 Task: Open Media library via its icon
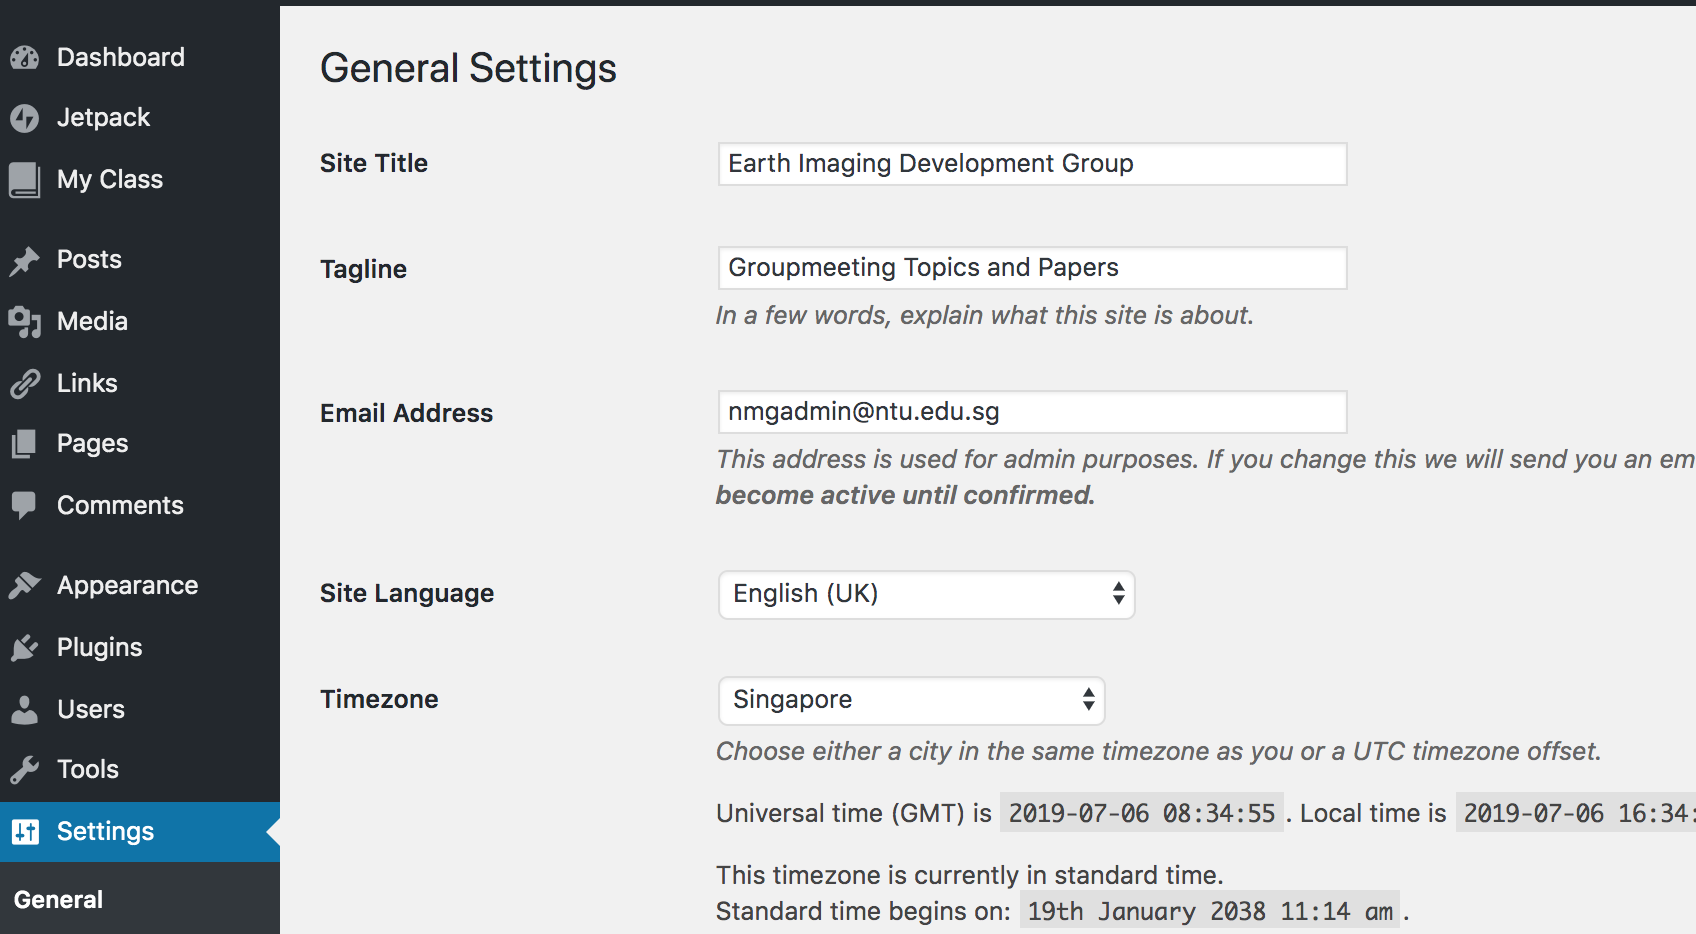25,321
